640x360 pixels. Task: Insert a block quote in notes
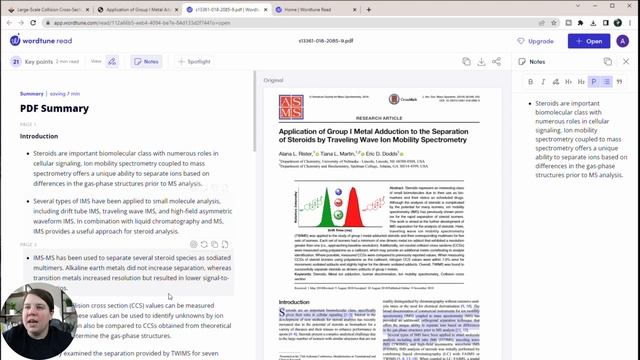pos(619,82)
